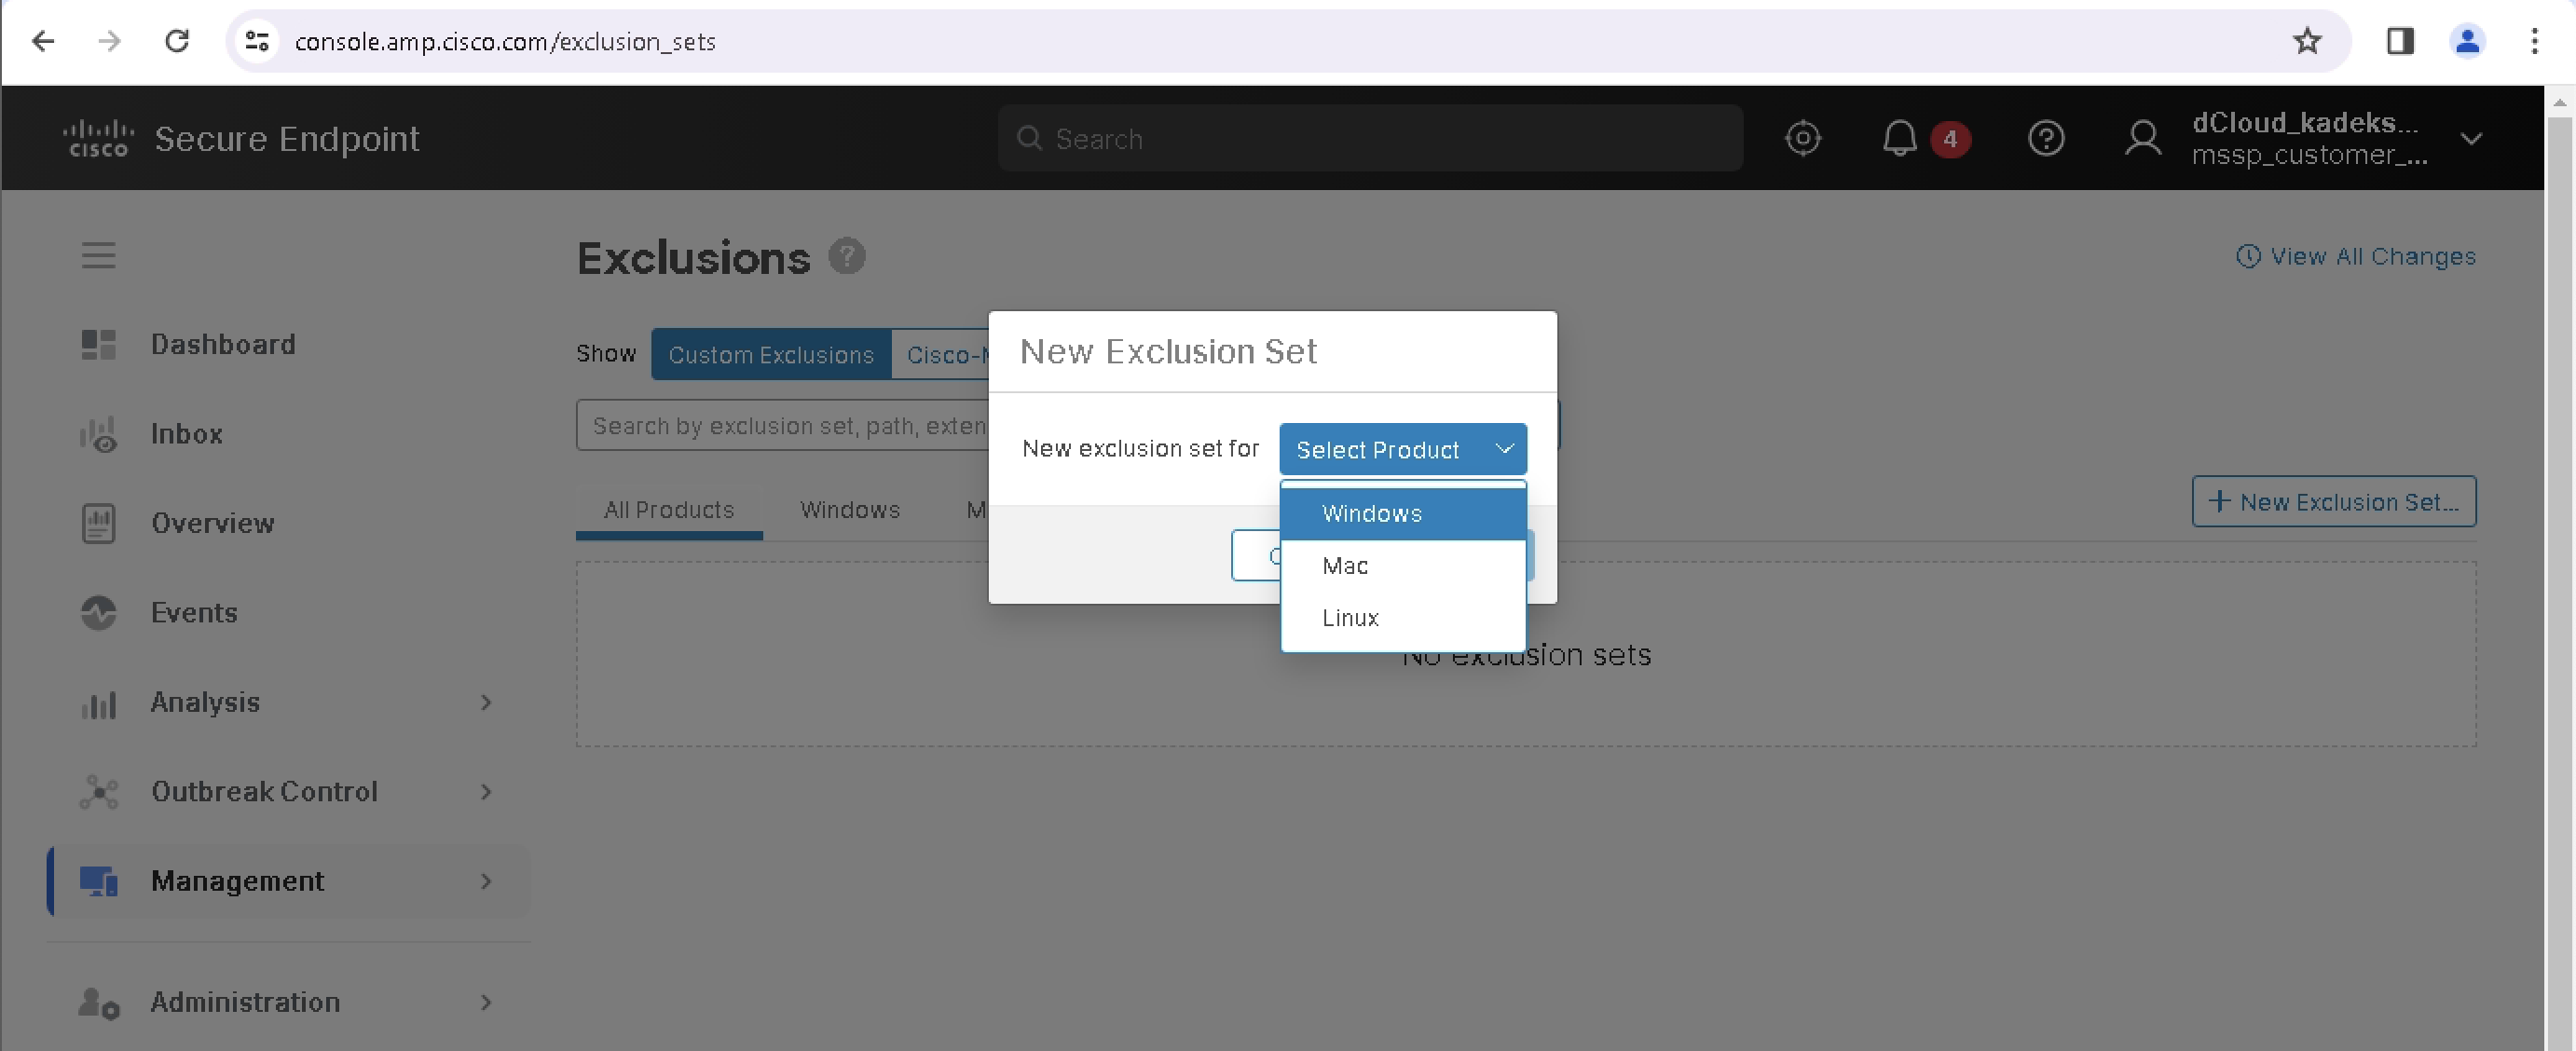Click the target/crosshair icon in header
Screen dimensions: 2576x1051
click(x=1802, y=138)
